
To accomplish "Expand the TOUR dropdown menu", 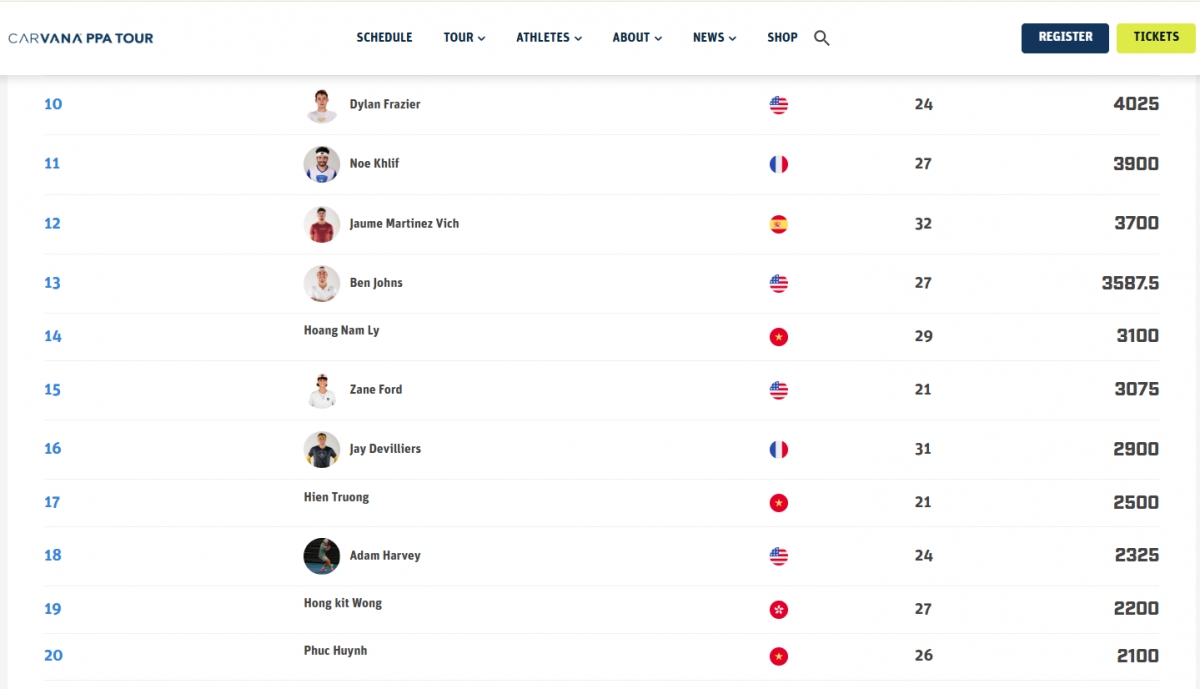I will (x=464, y=38).
